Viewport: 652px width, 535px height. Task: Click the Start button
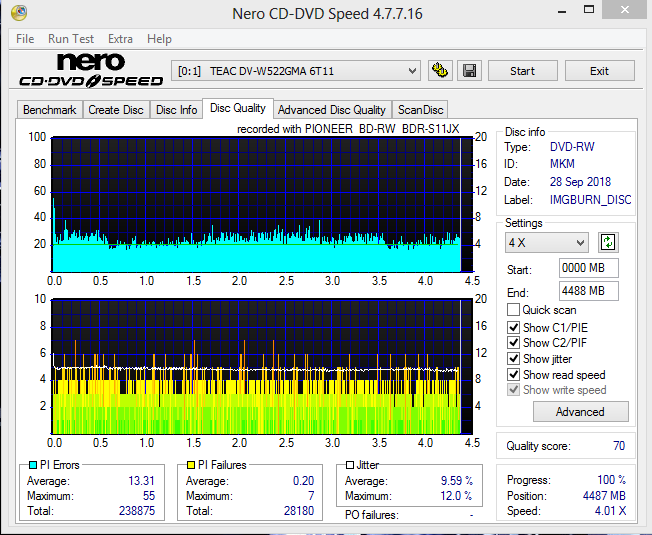(523, 71)
